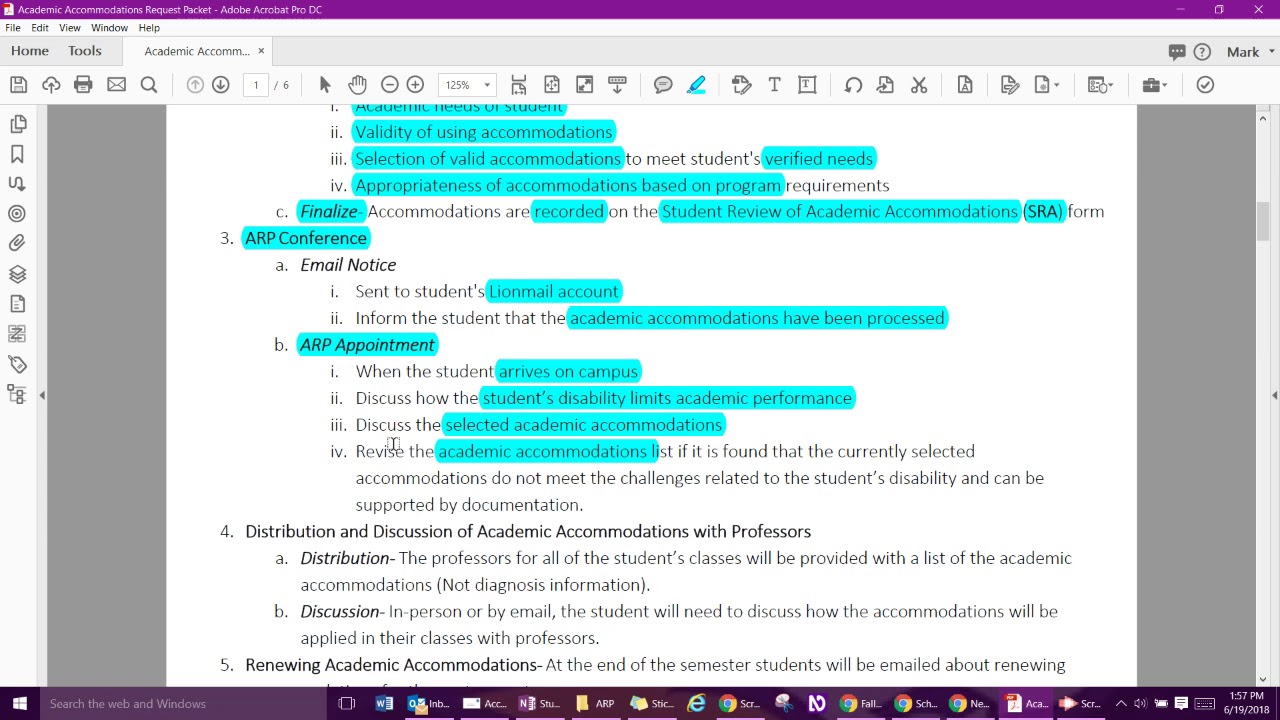Click the Fit one full page icon
Viewport: 1280px width, 720px height.
pos(551,85)
